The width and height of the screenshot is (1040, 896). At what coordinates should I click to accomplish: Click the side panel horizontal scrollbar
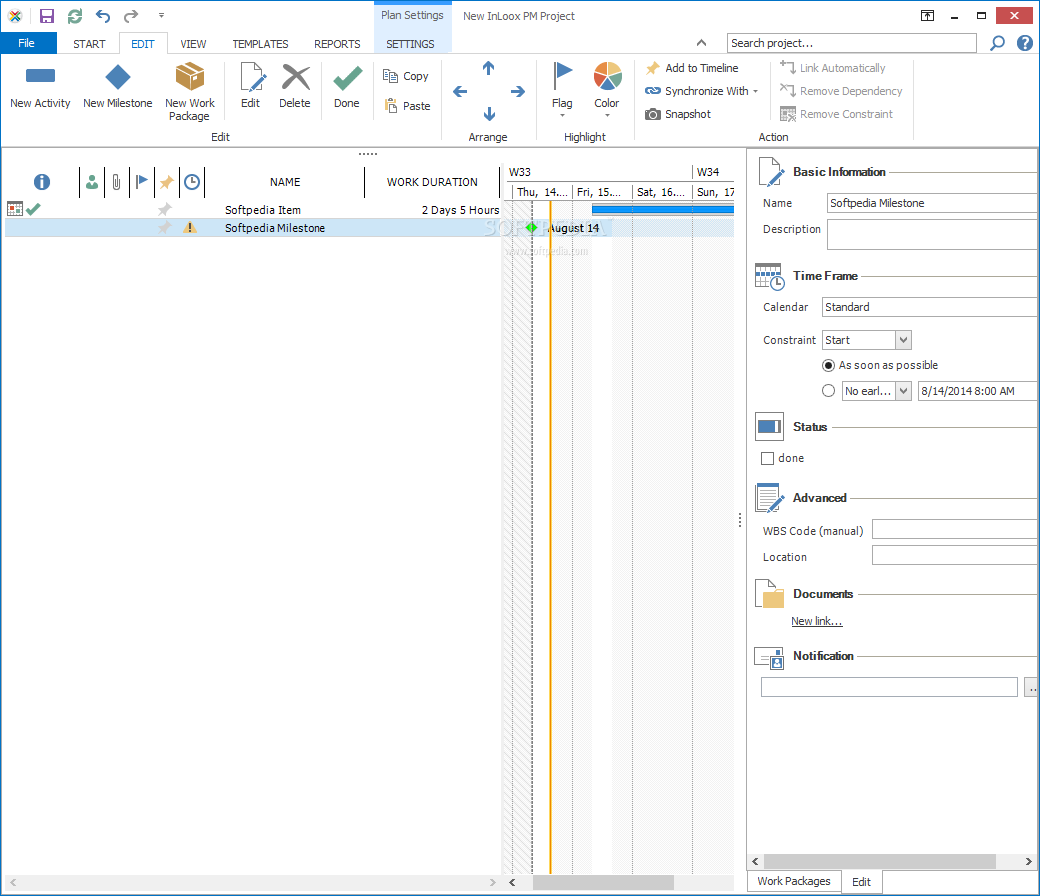click(x=879, y=862)
